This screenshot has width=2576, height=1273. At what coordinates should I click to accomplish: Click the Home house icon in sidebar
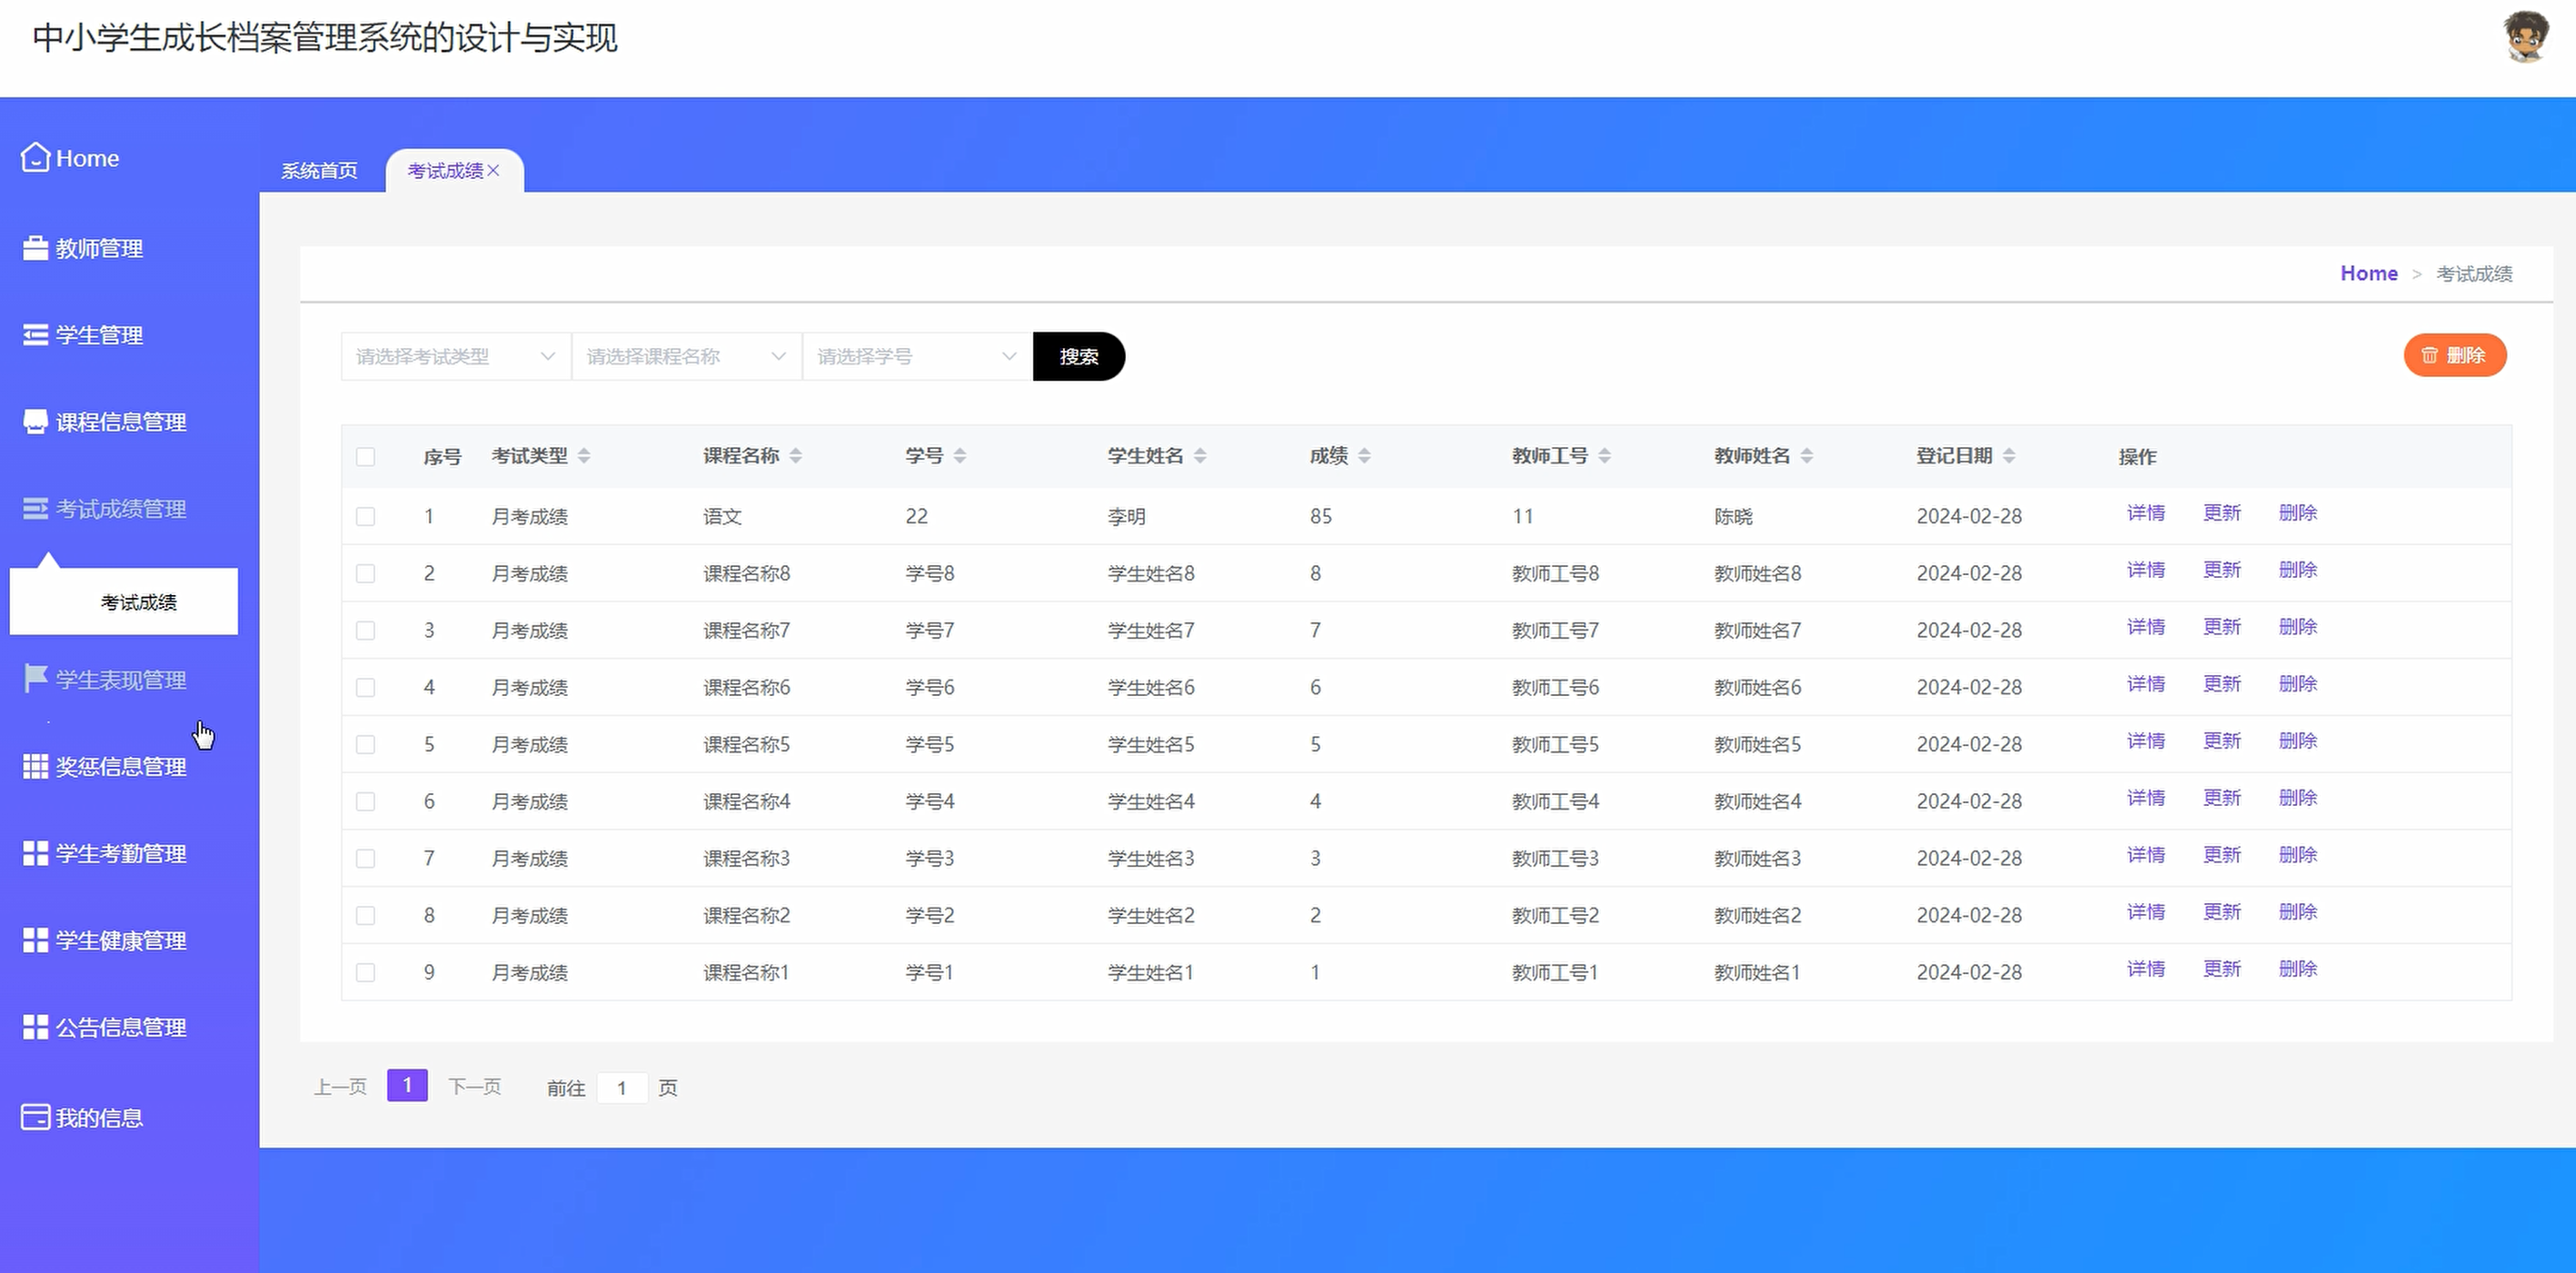click(x=35, y=157)
